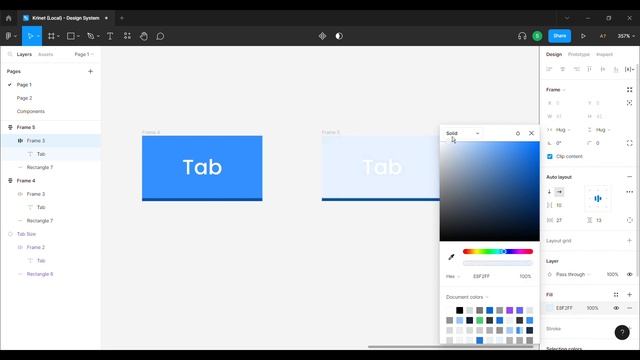Open the Components page
Screen dimensions: 640x360
31,111
